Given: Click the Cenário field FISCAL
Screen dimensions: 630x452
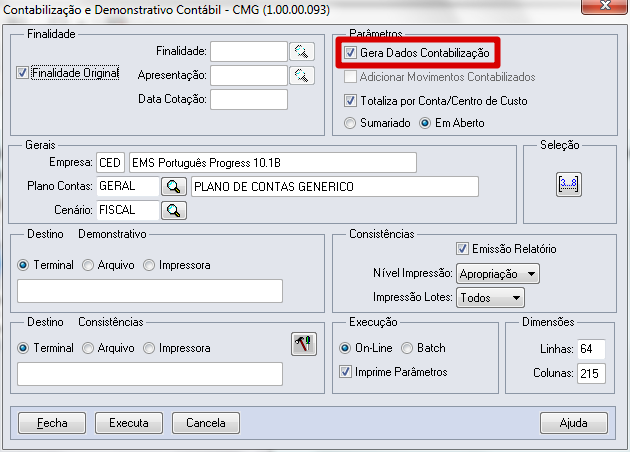Looking at the screenshot, I should pos(128,210).
